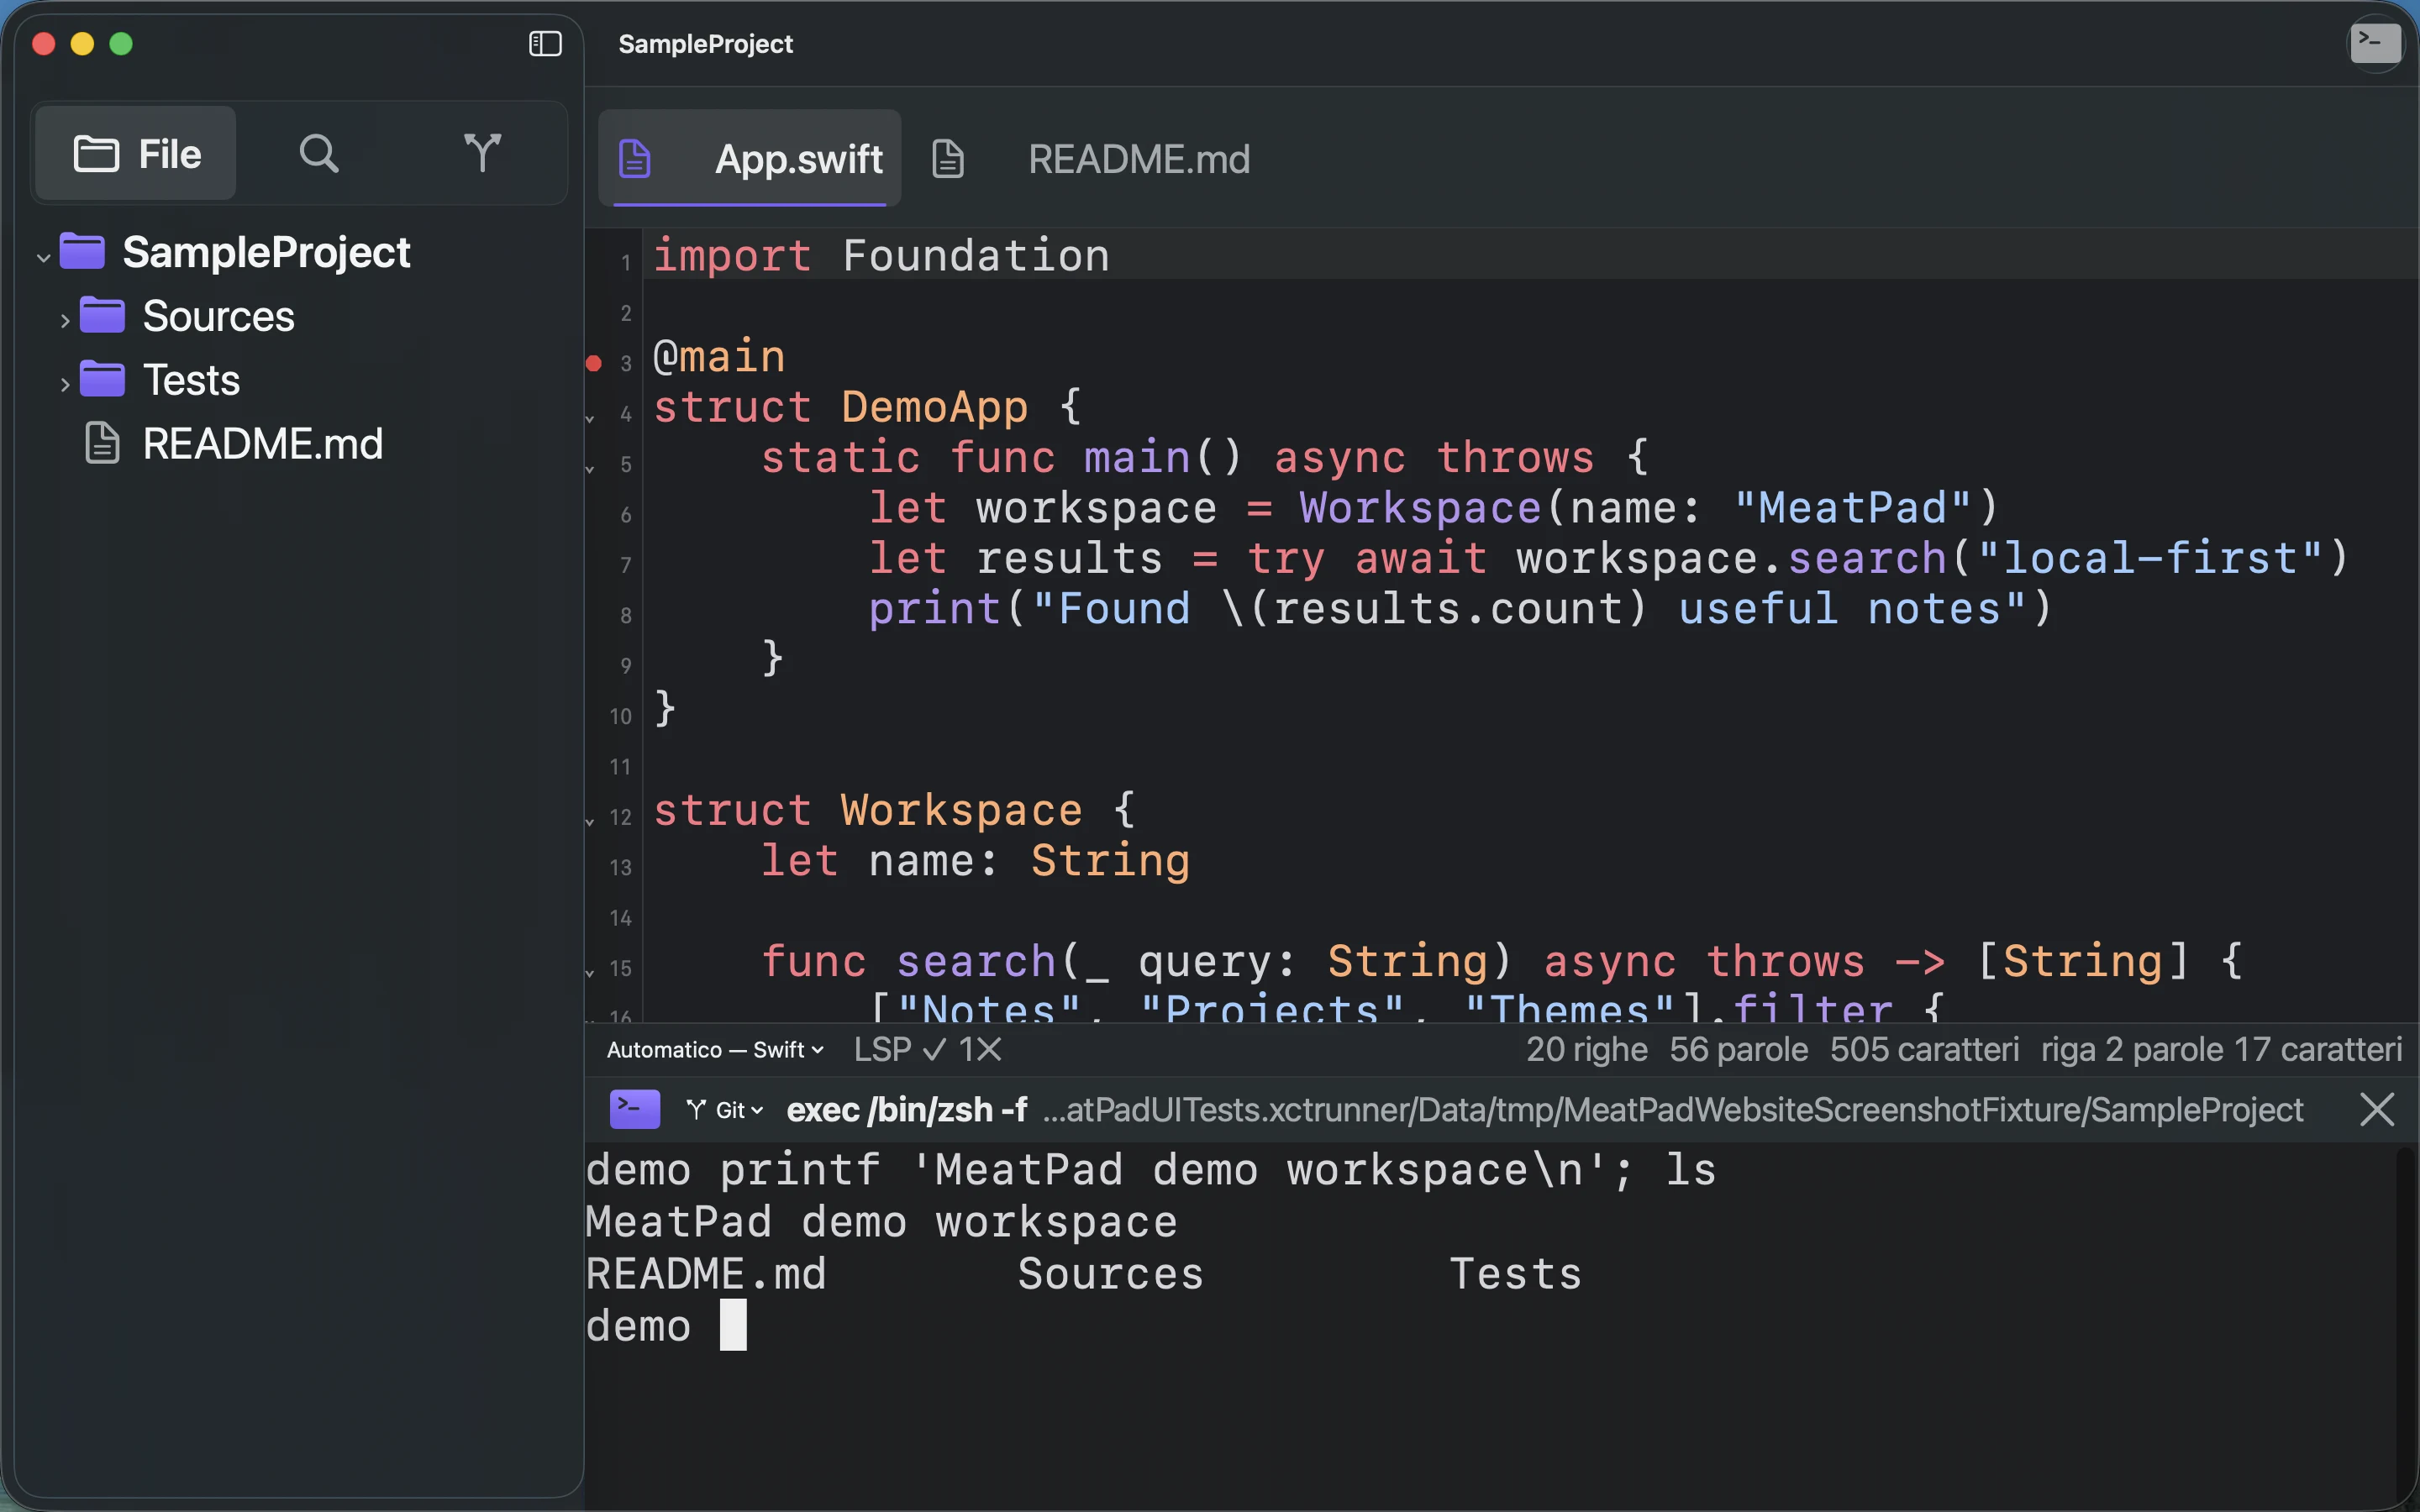
Task: Click the print call on line 8
Action: click(1460, 609)
